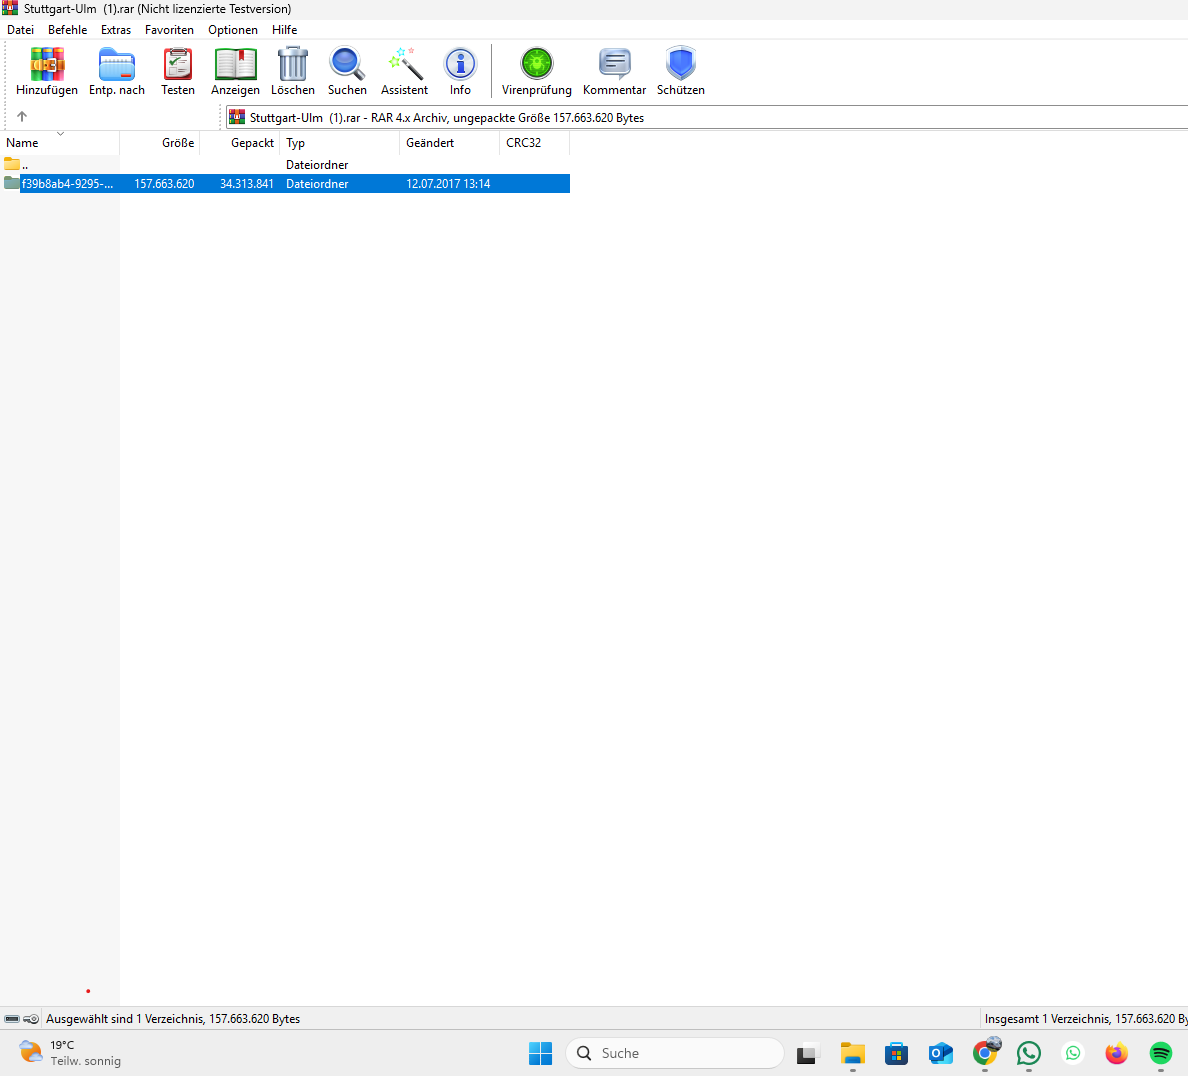
Task: Open Google Chrome from taskbar
Action: coord(985,1053)
